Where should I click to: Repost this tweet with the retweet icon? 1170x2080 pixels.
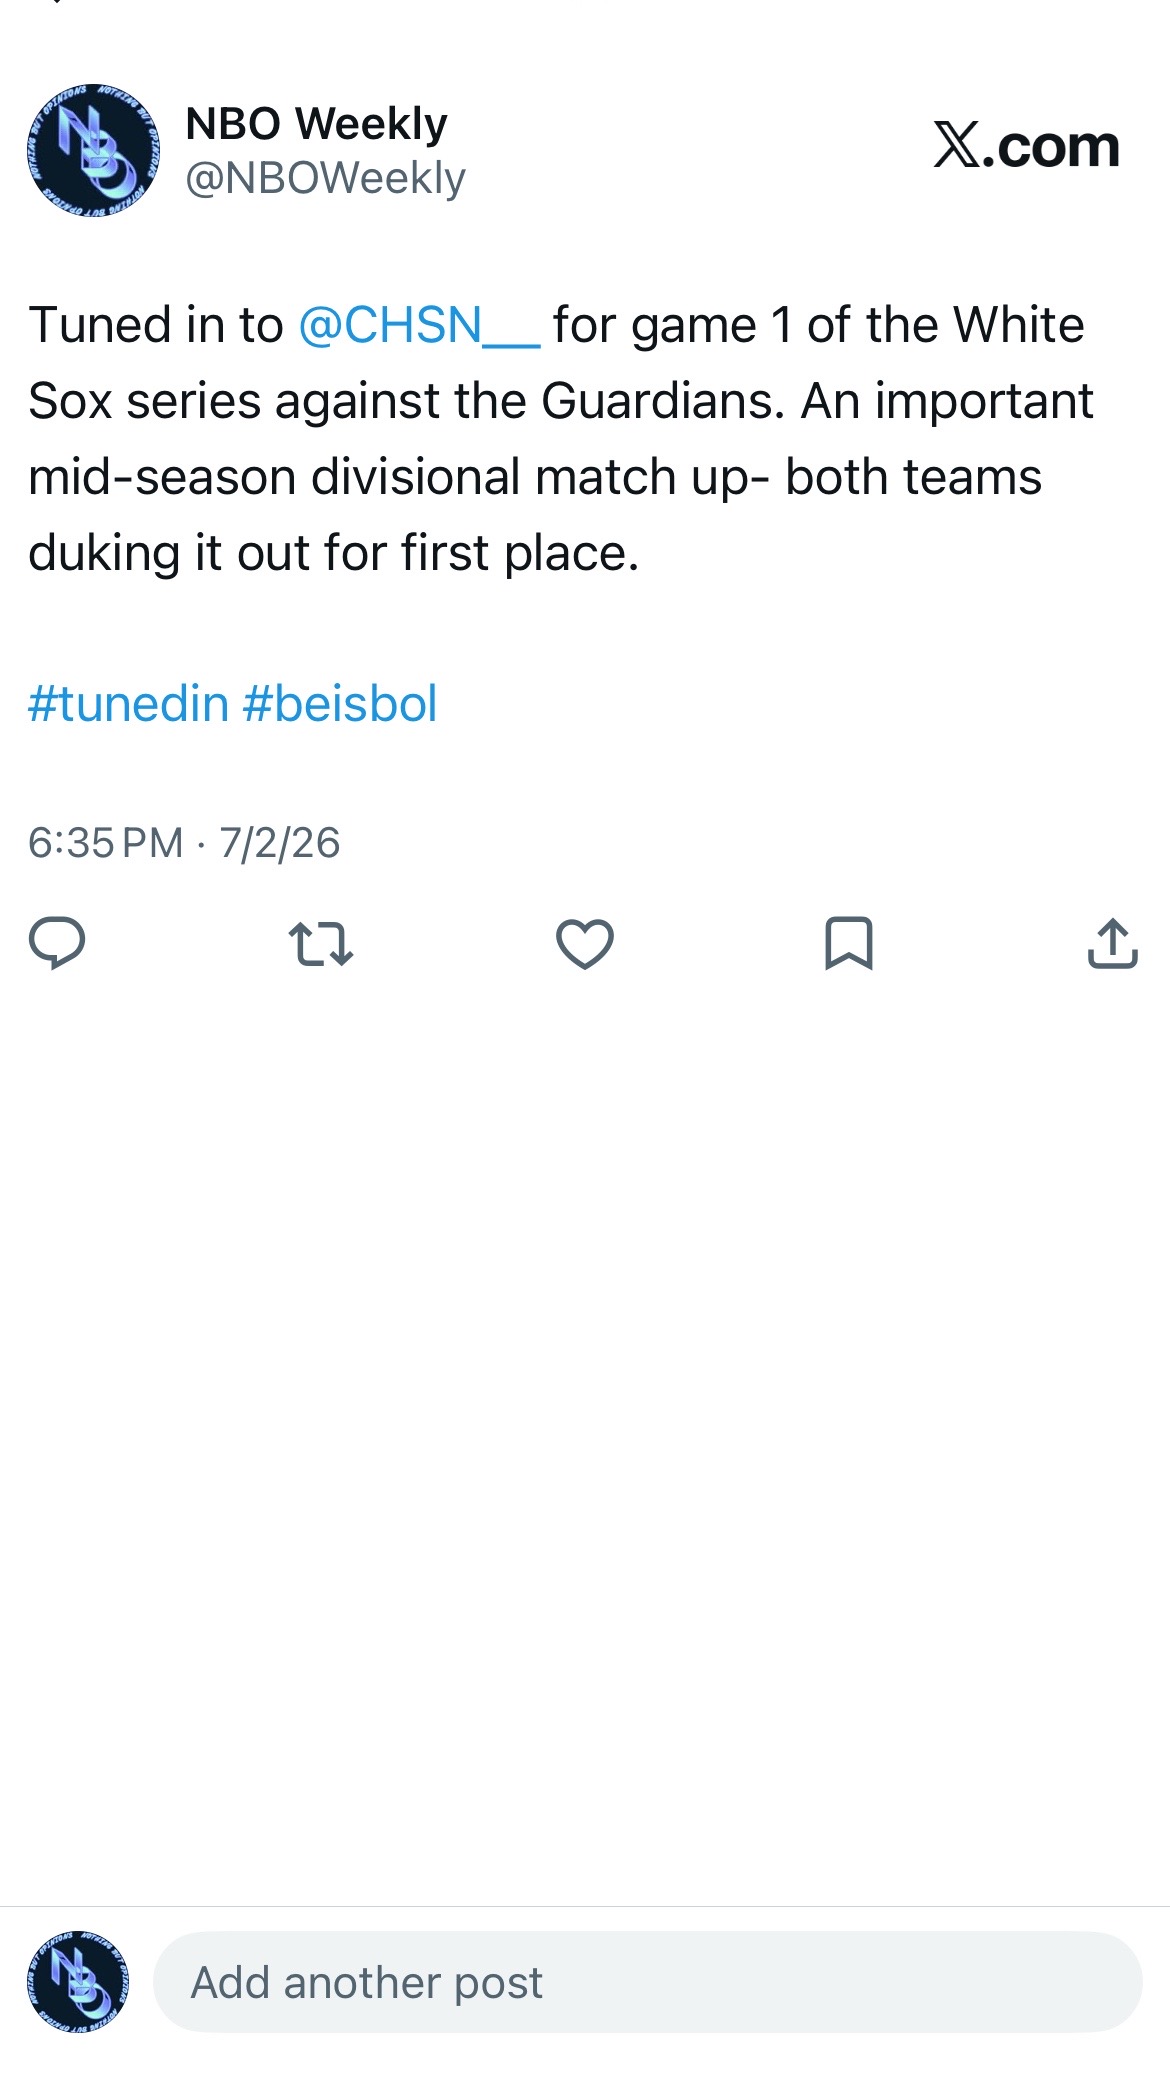click(x=320, y=944)
